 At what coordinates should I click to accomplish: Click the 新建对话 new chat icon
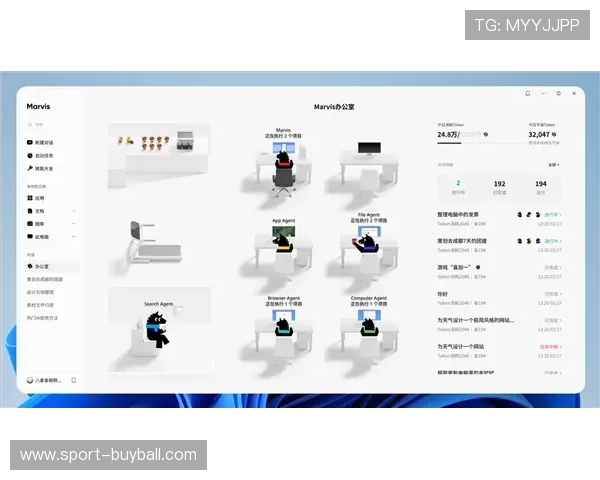[30, 142]
